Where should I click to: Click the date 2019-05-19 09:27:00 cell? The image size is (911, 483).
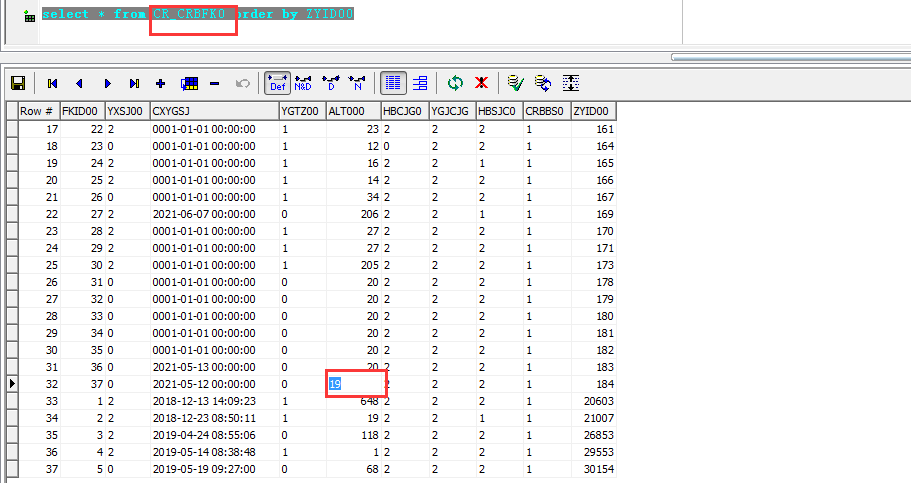coord(214,469)
